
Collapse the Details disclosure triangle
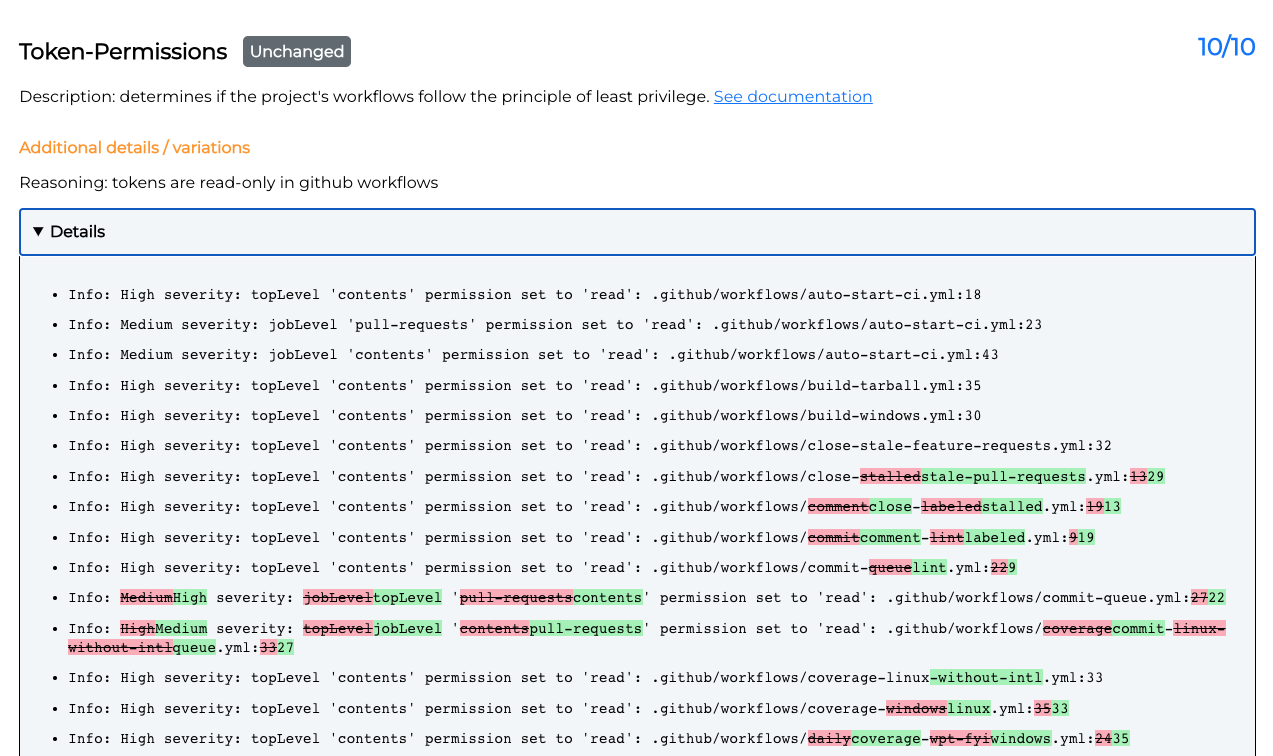click(38, 232)
